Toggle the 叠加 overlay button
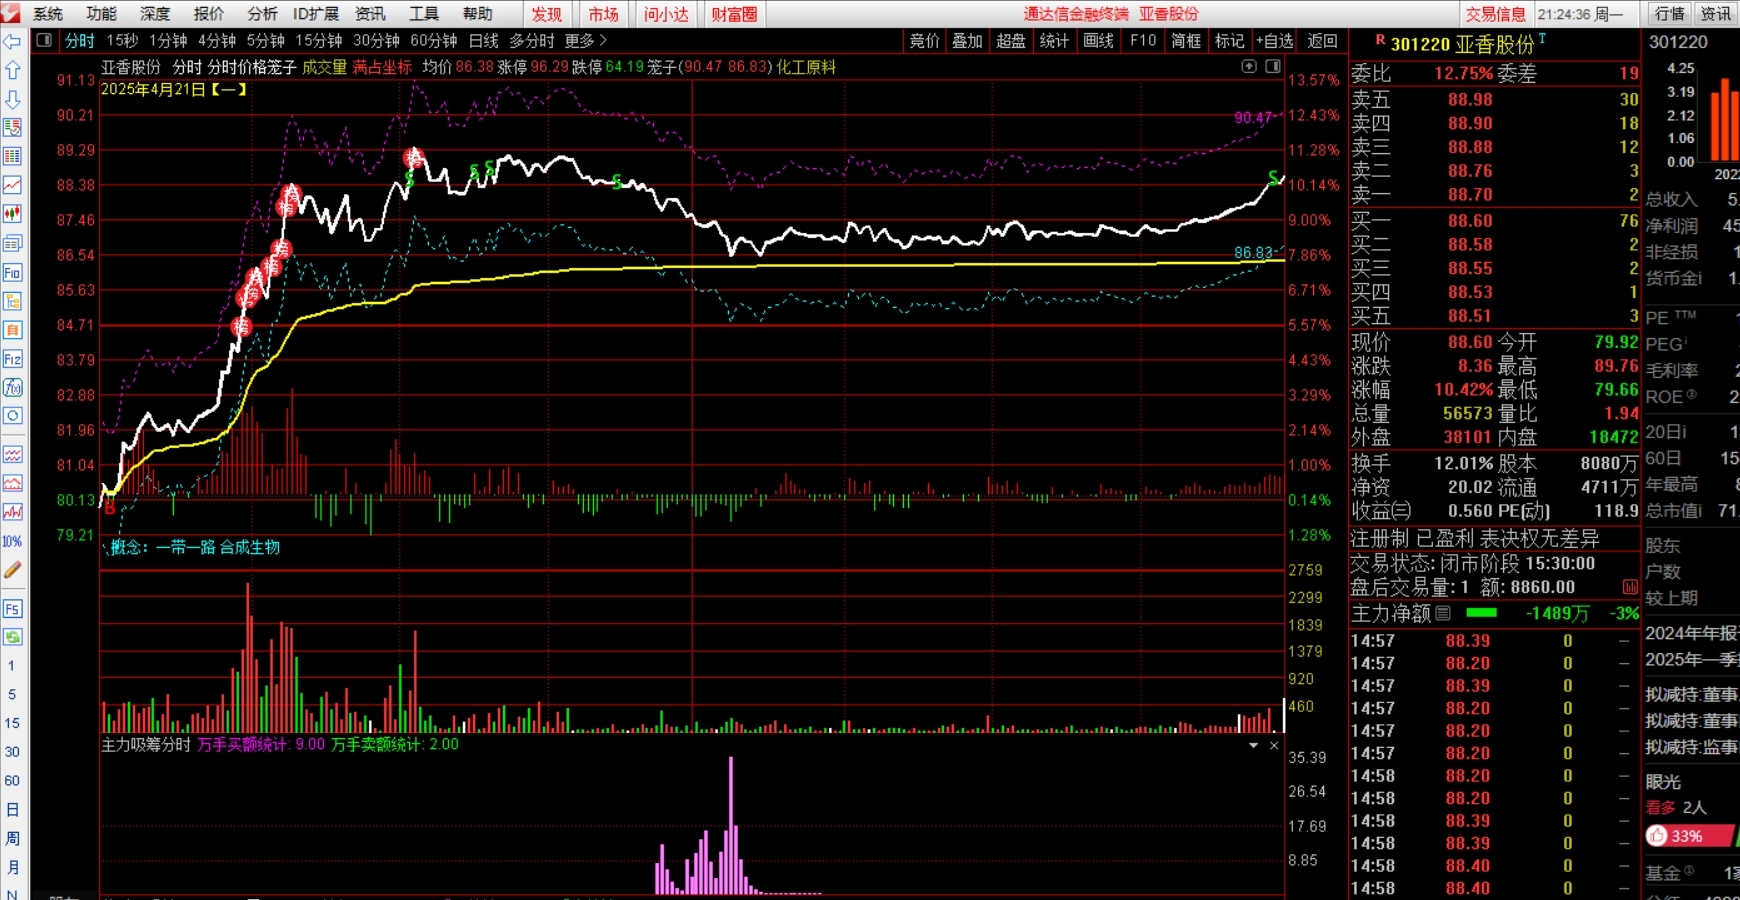 [967, 41]
